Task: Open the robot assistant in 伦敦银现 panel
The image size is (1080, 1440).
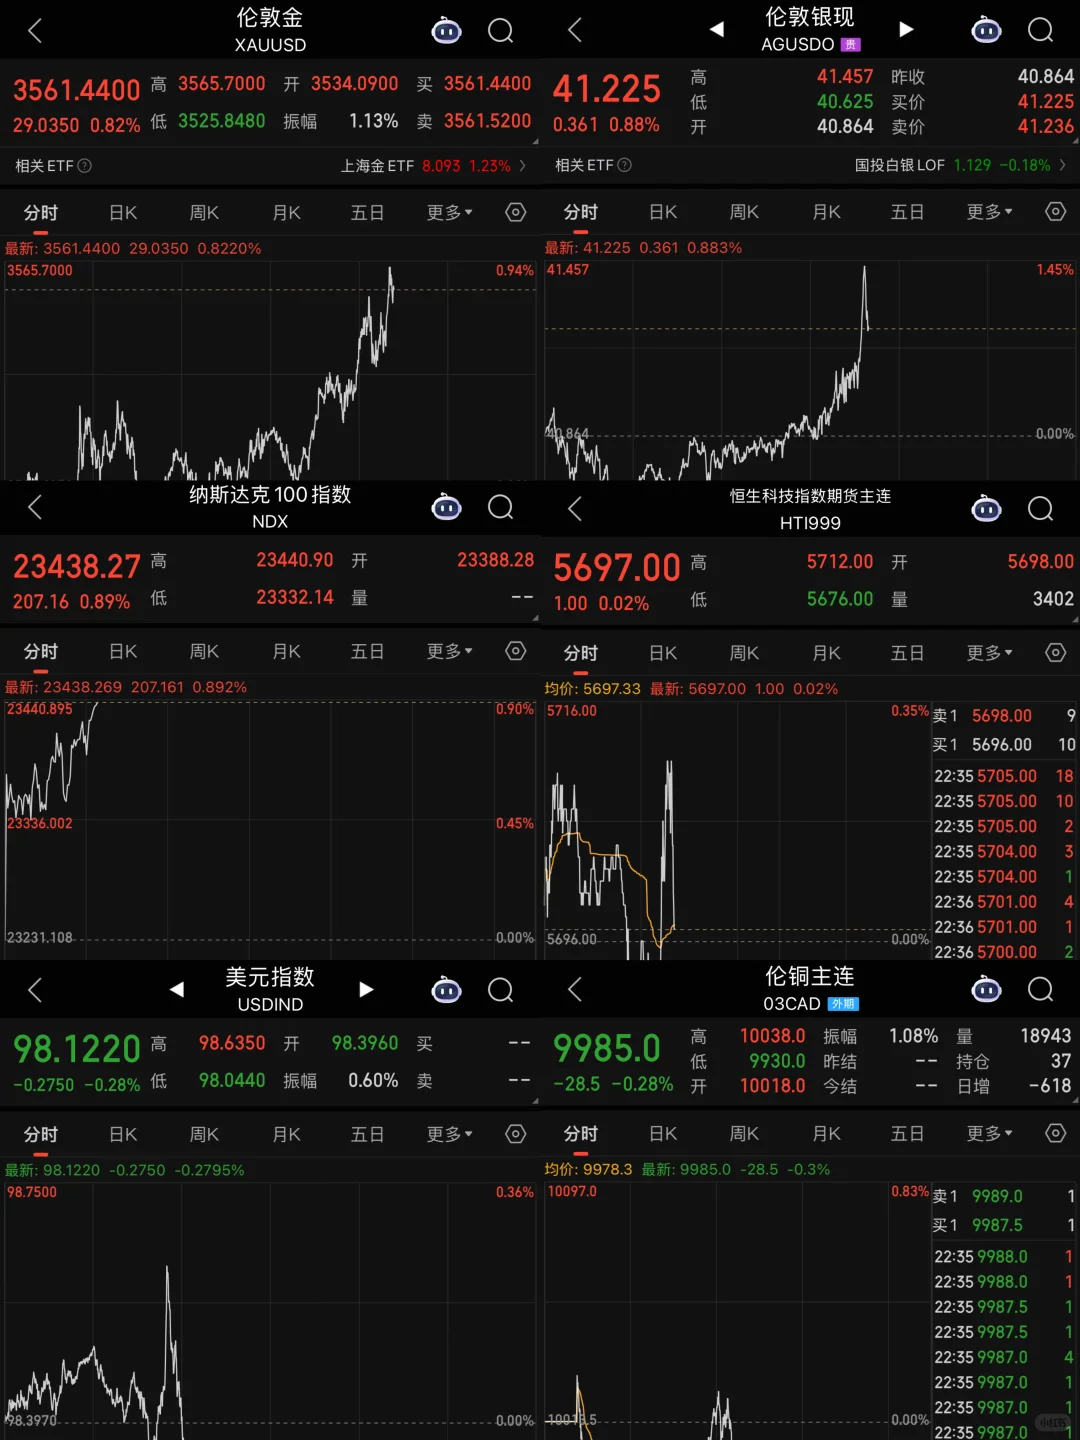Action: [x=986, y=30]
